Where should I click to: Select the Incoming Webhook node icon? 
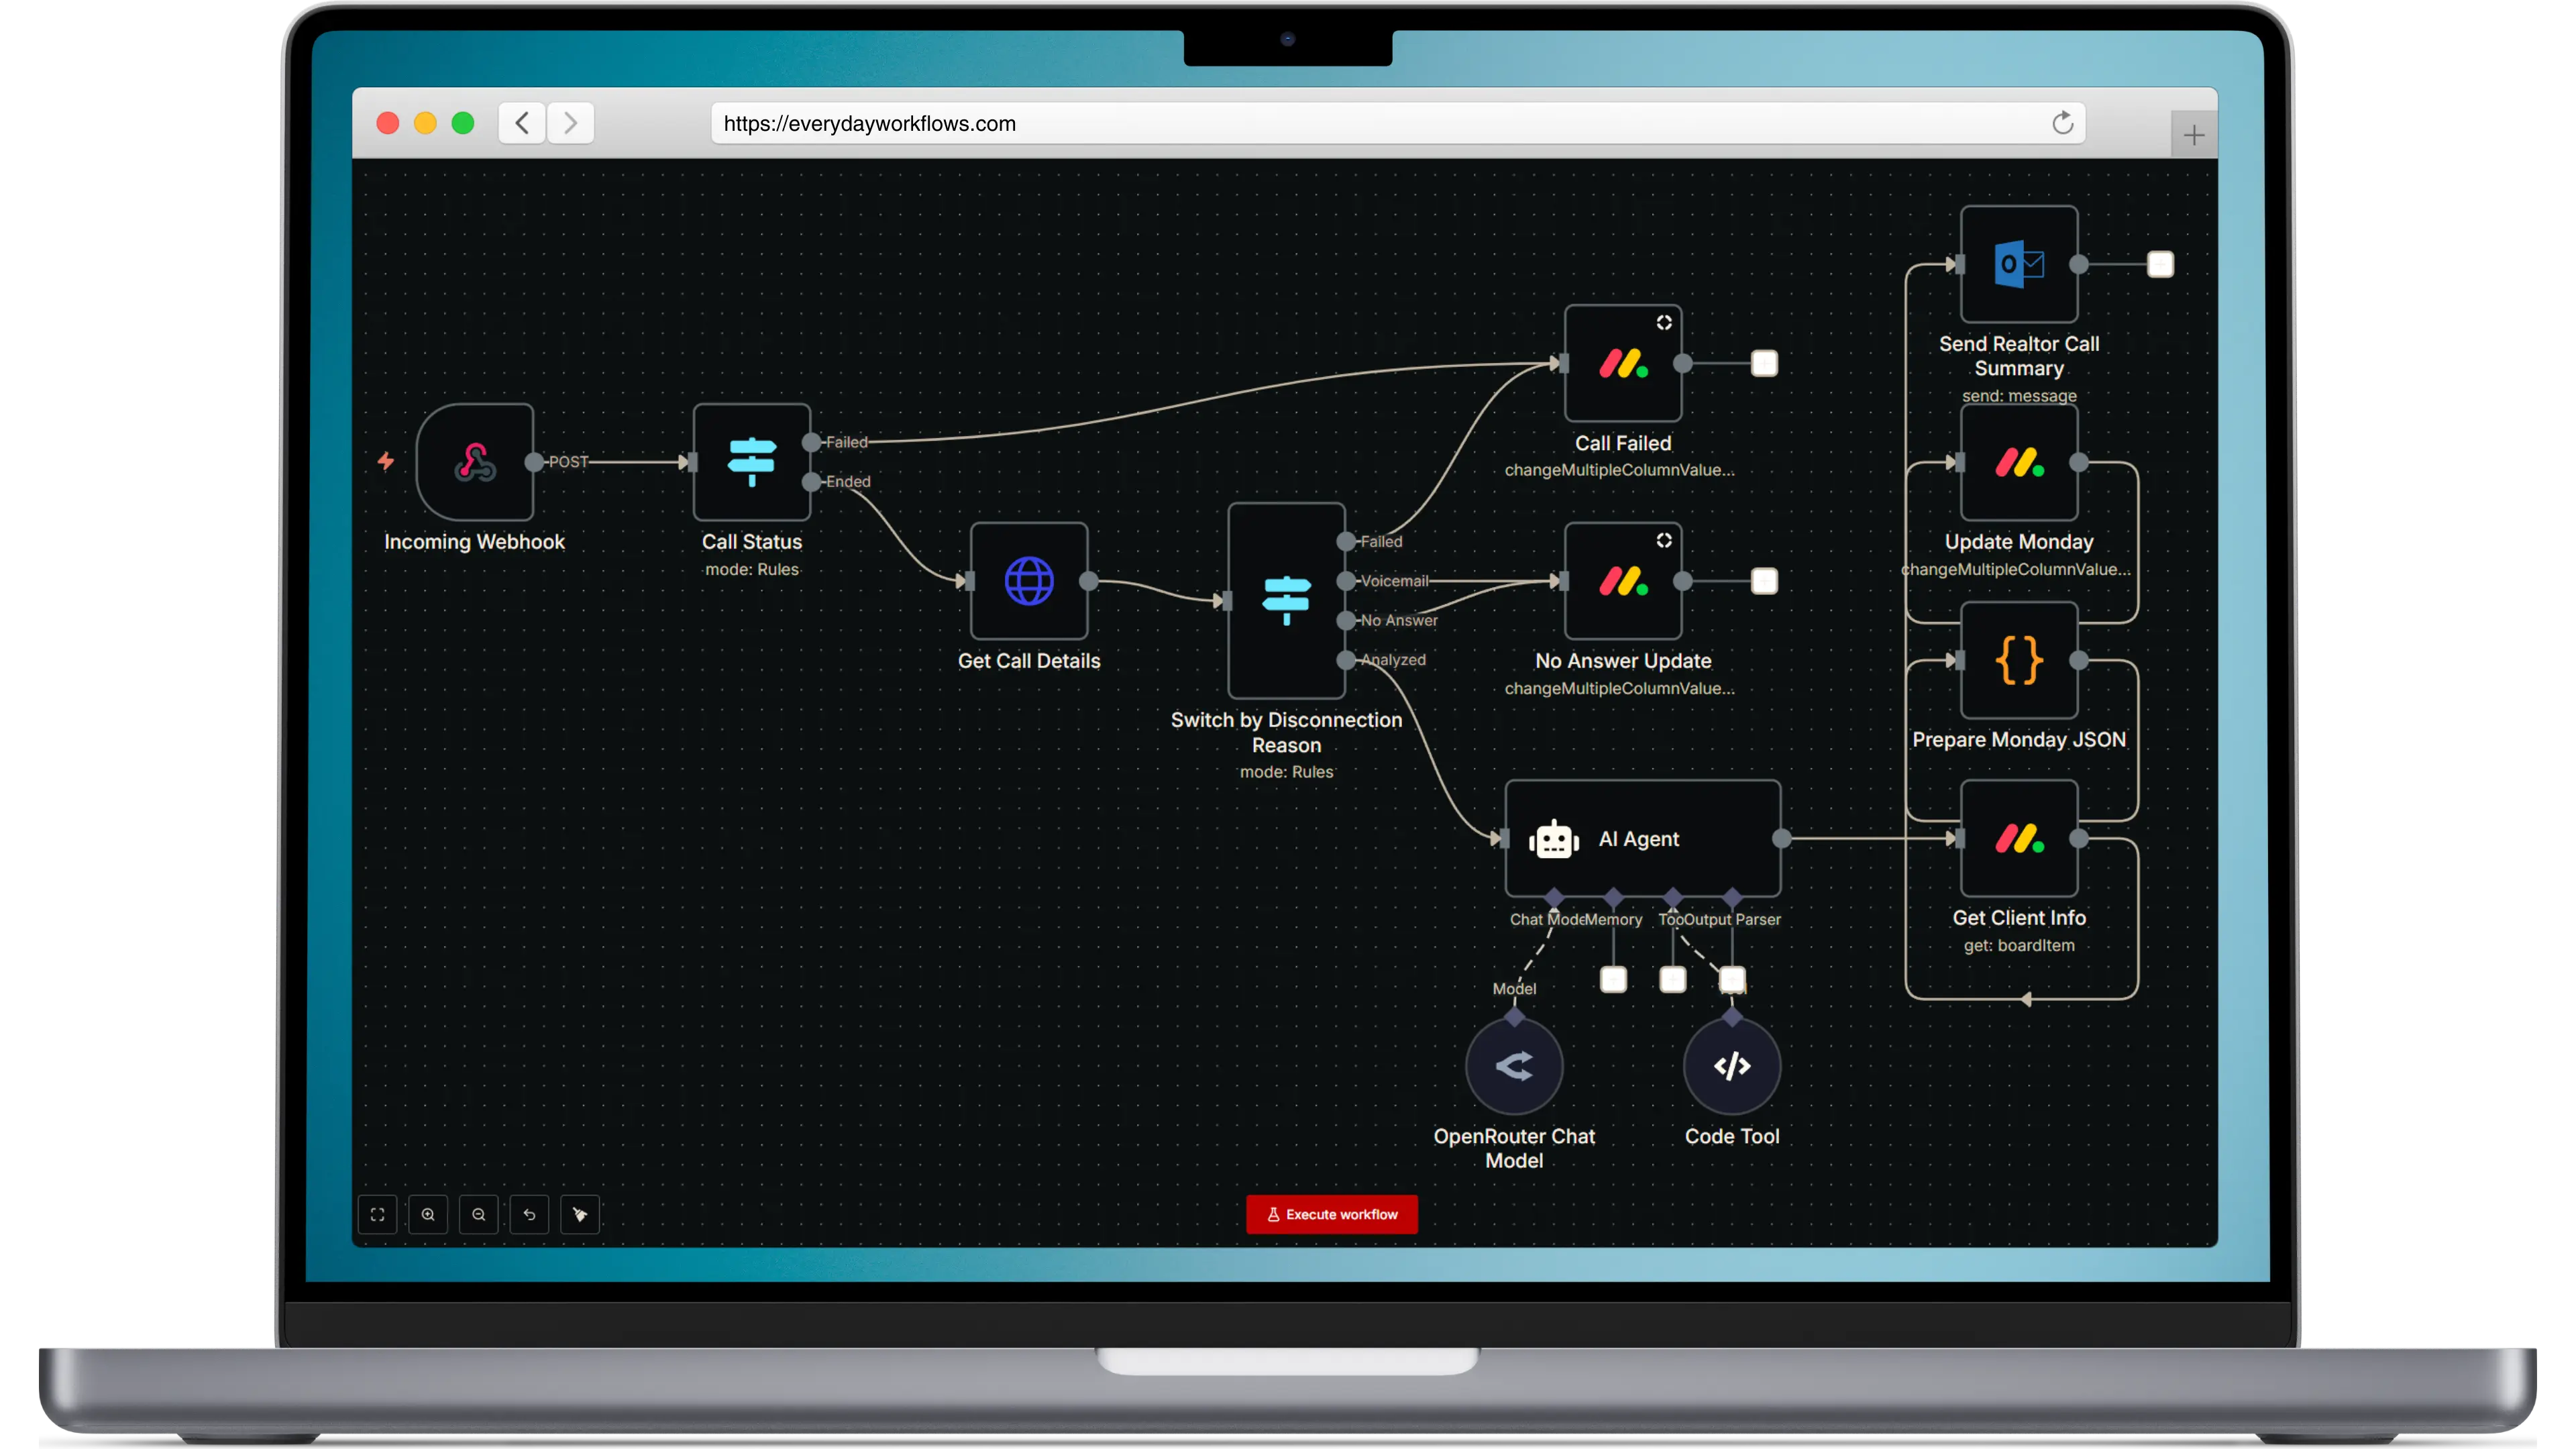(x=475, y=462)
